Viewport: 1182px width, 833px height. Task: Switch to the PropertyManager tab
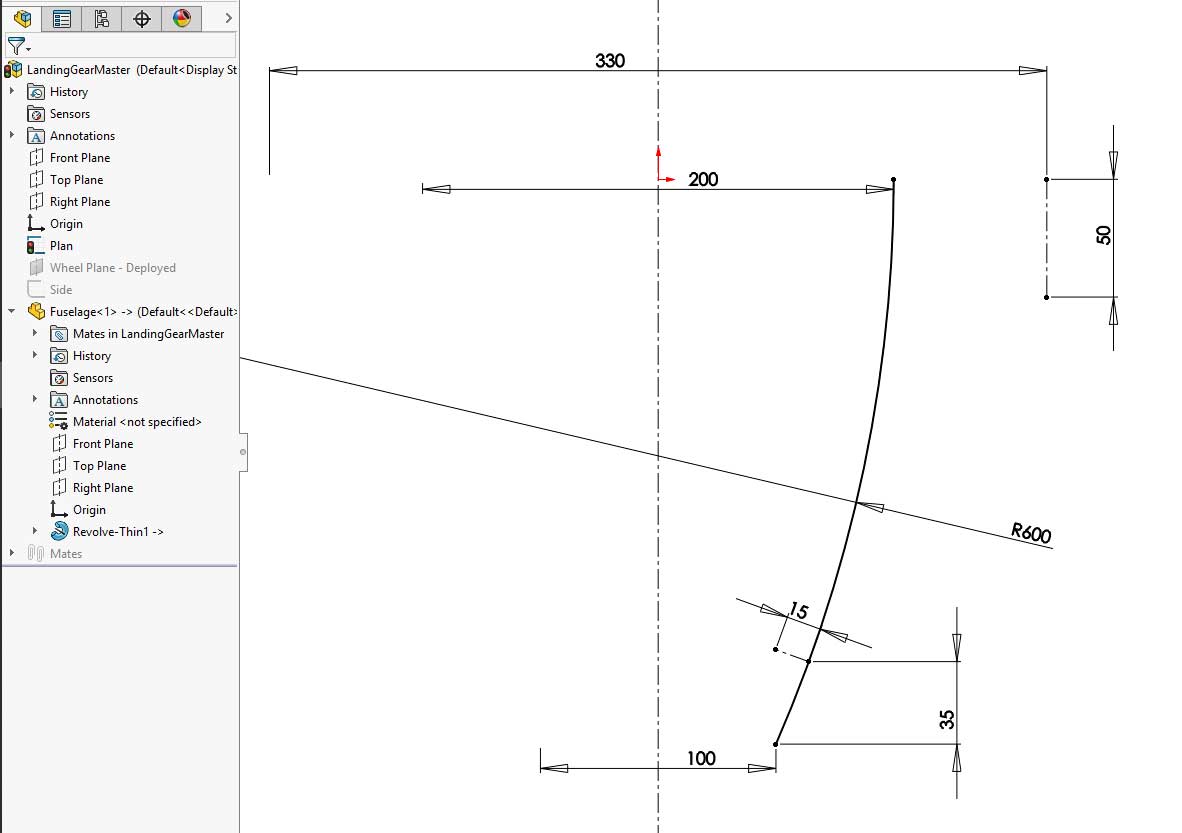[x=62, y=18]
